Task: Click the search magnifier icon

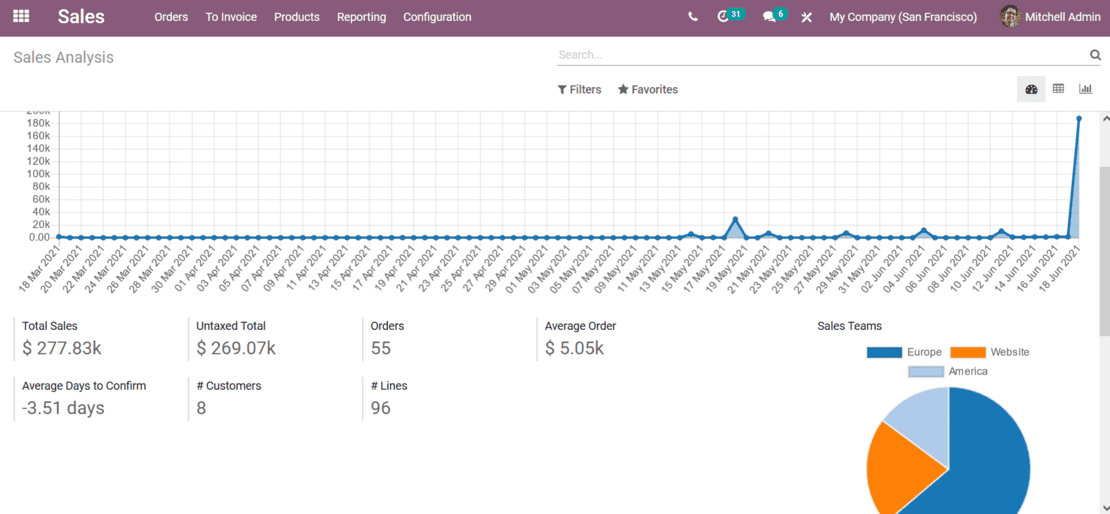Action: 1095,55
